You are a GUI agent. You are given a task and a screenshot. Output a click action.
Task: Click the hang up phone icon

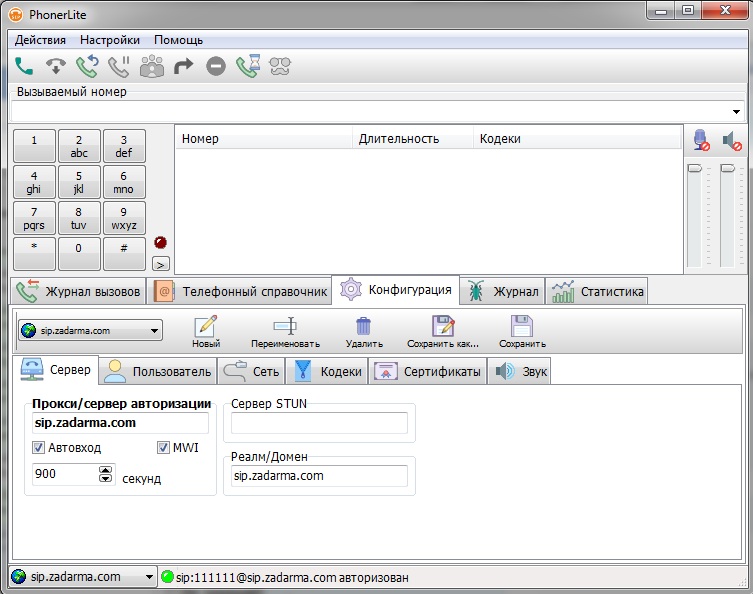(56, 66)
